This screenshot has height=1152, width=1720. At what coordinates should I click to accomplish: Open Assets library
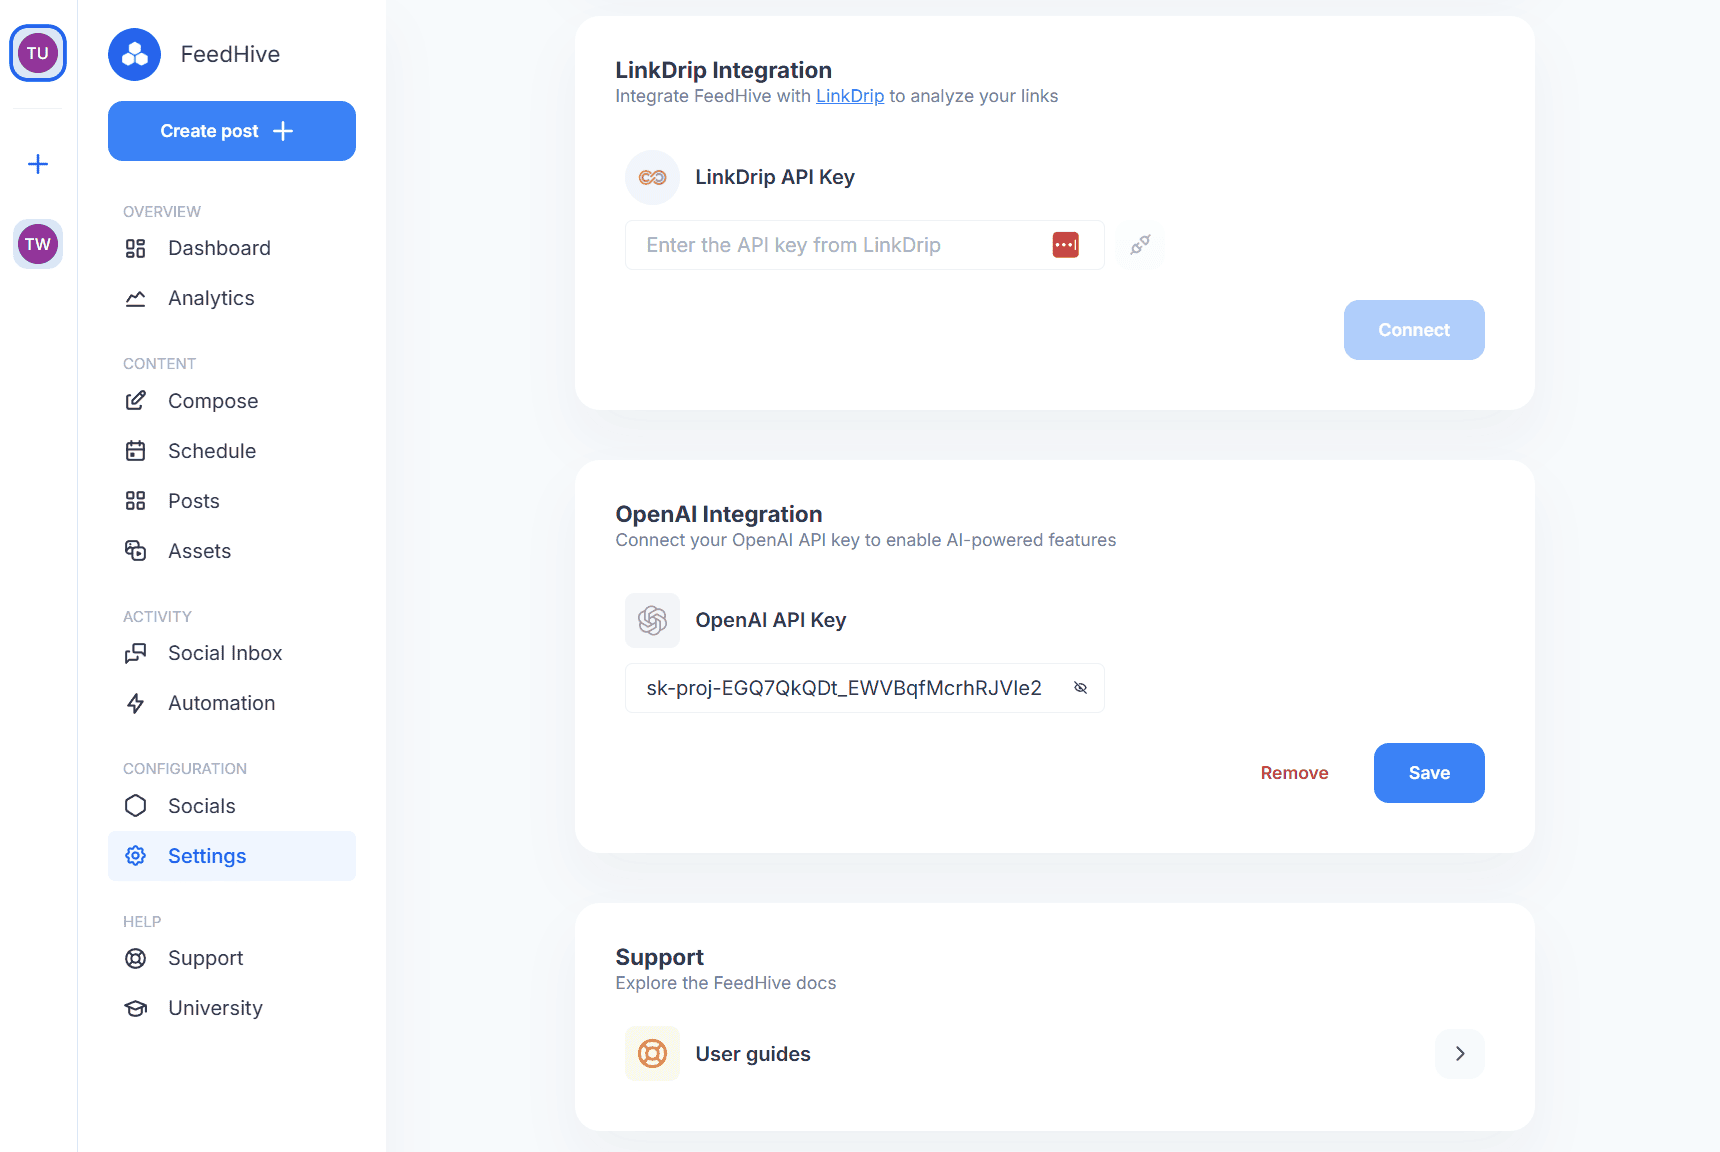(x=232, y=551)
